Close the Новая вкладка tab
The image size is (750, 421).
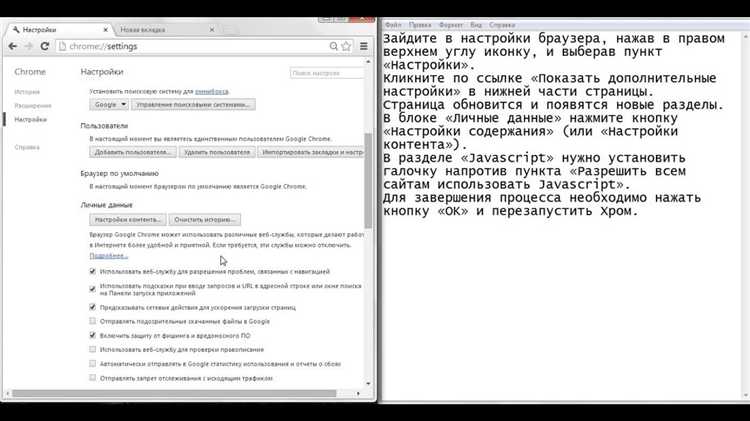click(x=212, y=30)
